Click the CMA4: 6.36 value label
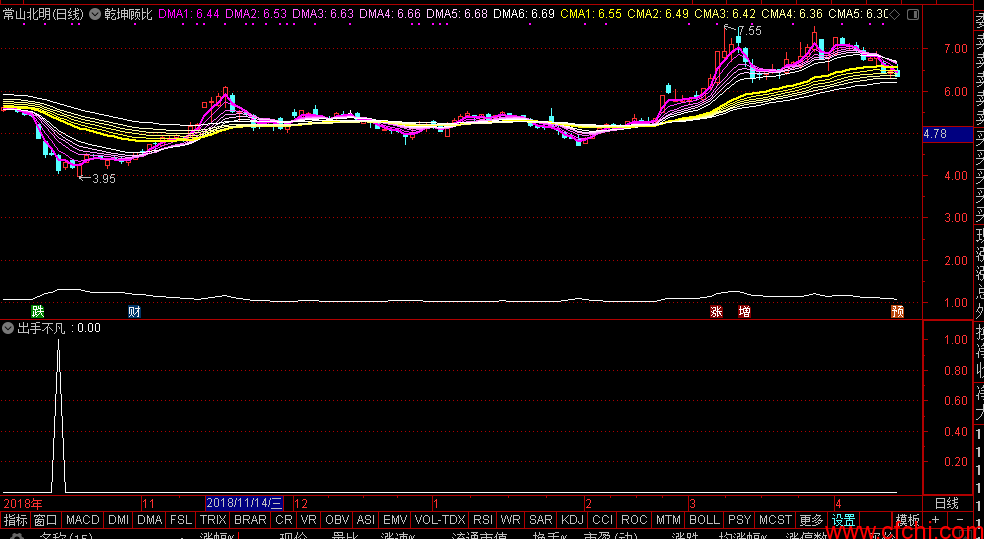 click(792, 14)
